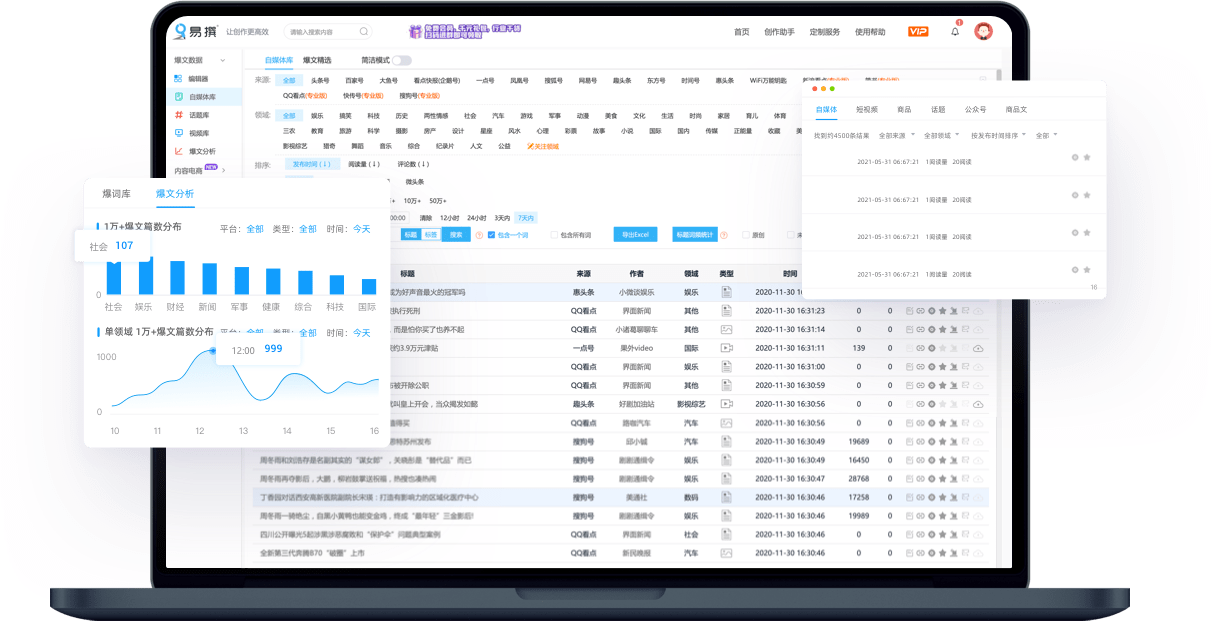Open the VIP badge icon

[x=918, y=32]
